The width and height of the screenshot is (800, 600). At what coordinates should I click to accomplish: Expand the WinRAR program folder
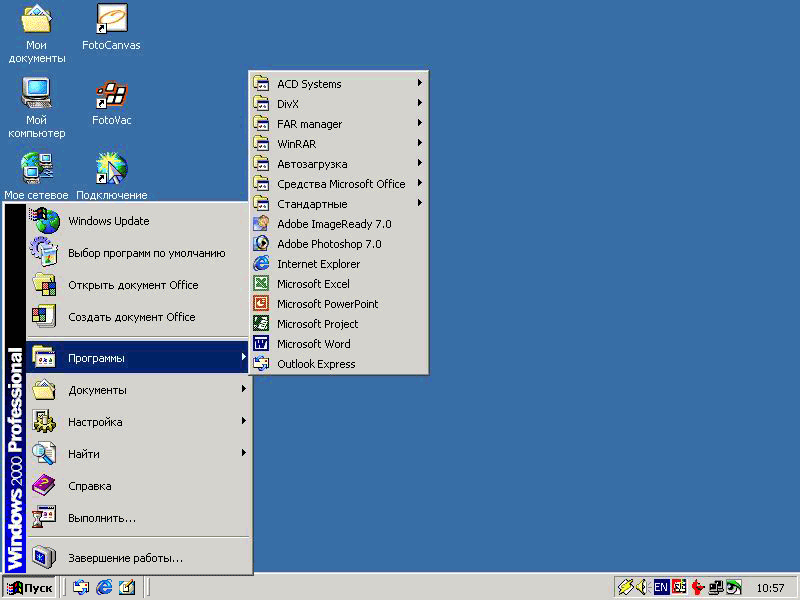(338, 144)
